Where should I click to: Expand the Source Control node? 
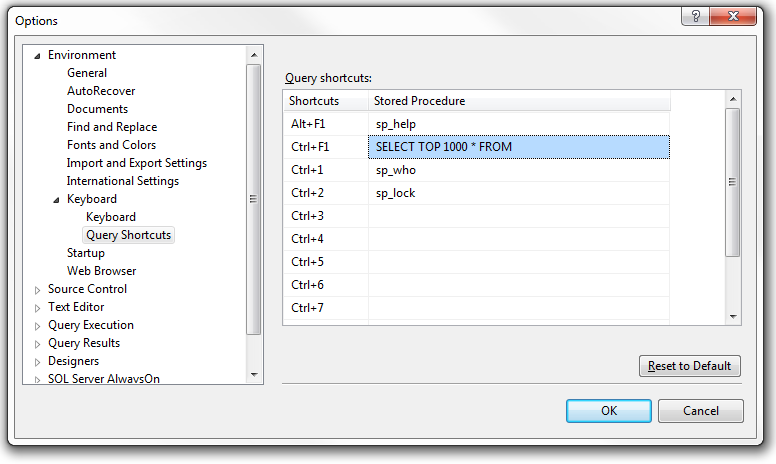37,290
